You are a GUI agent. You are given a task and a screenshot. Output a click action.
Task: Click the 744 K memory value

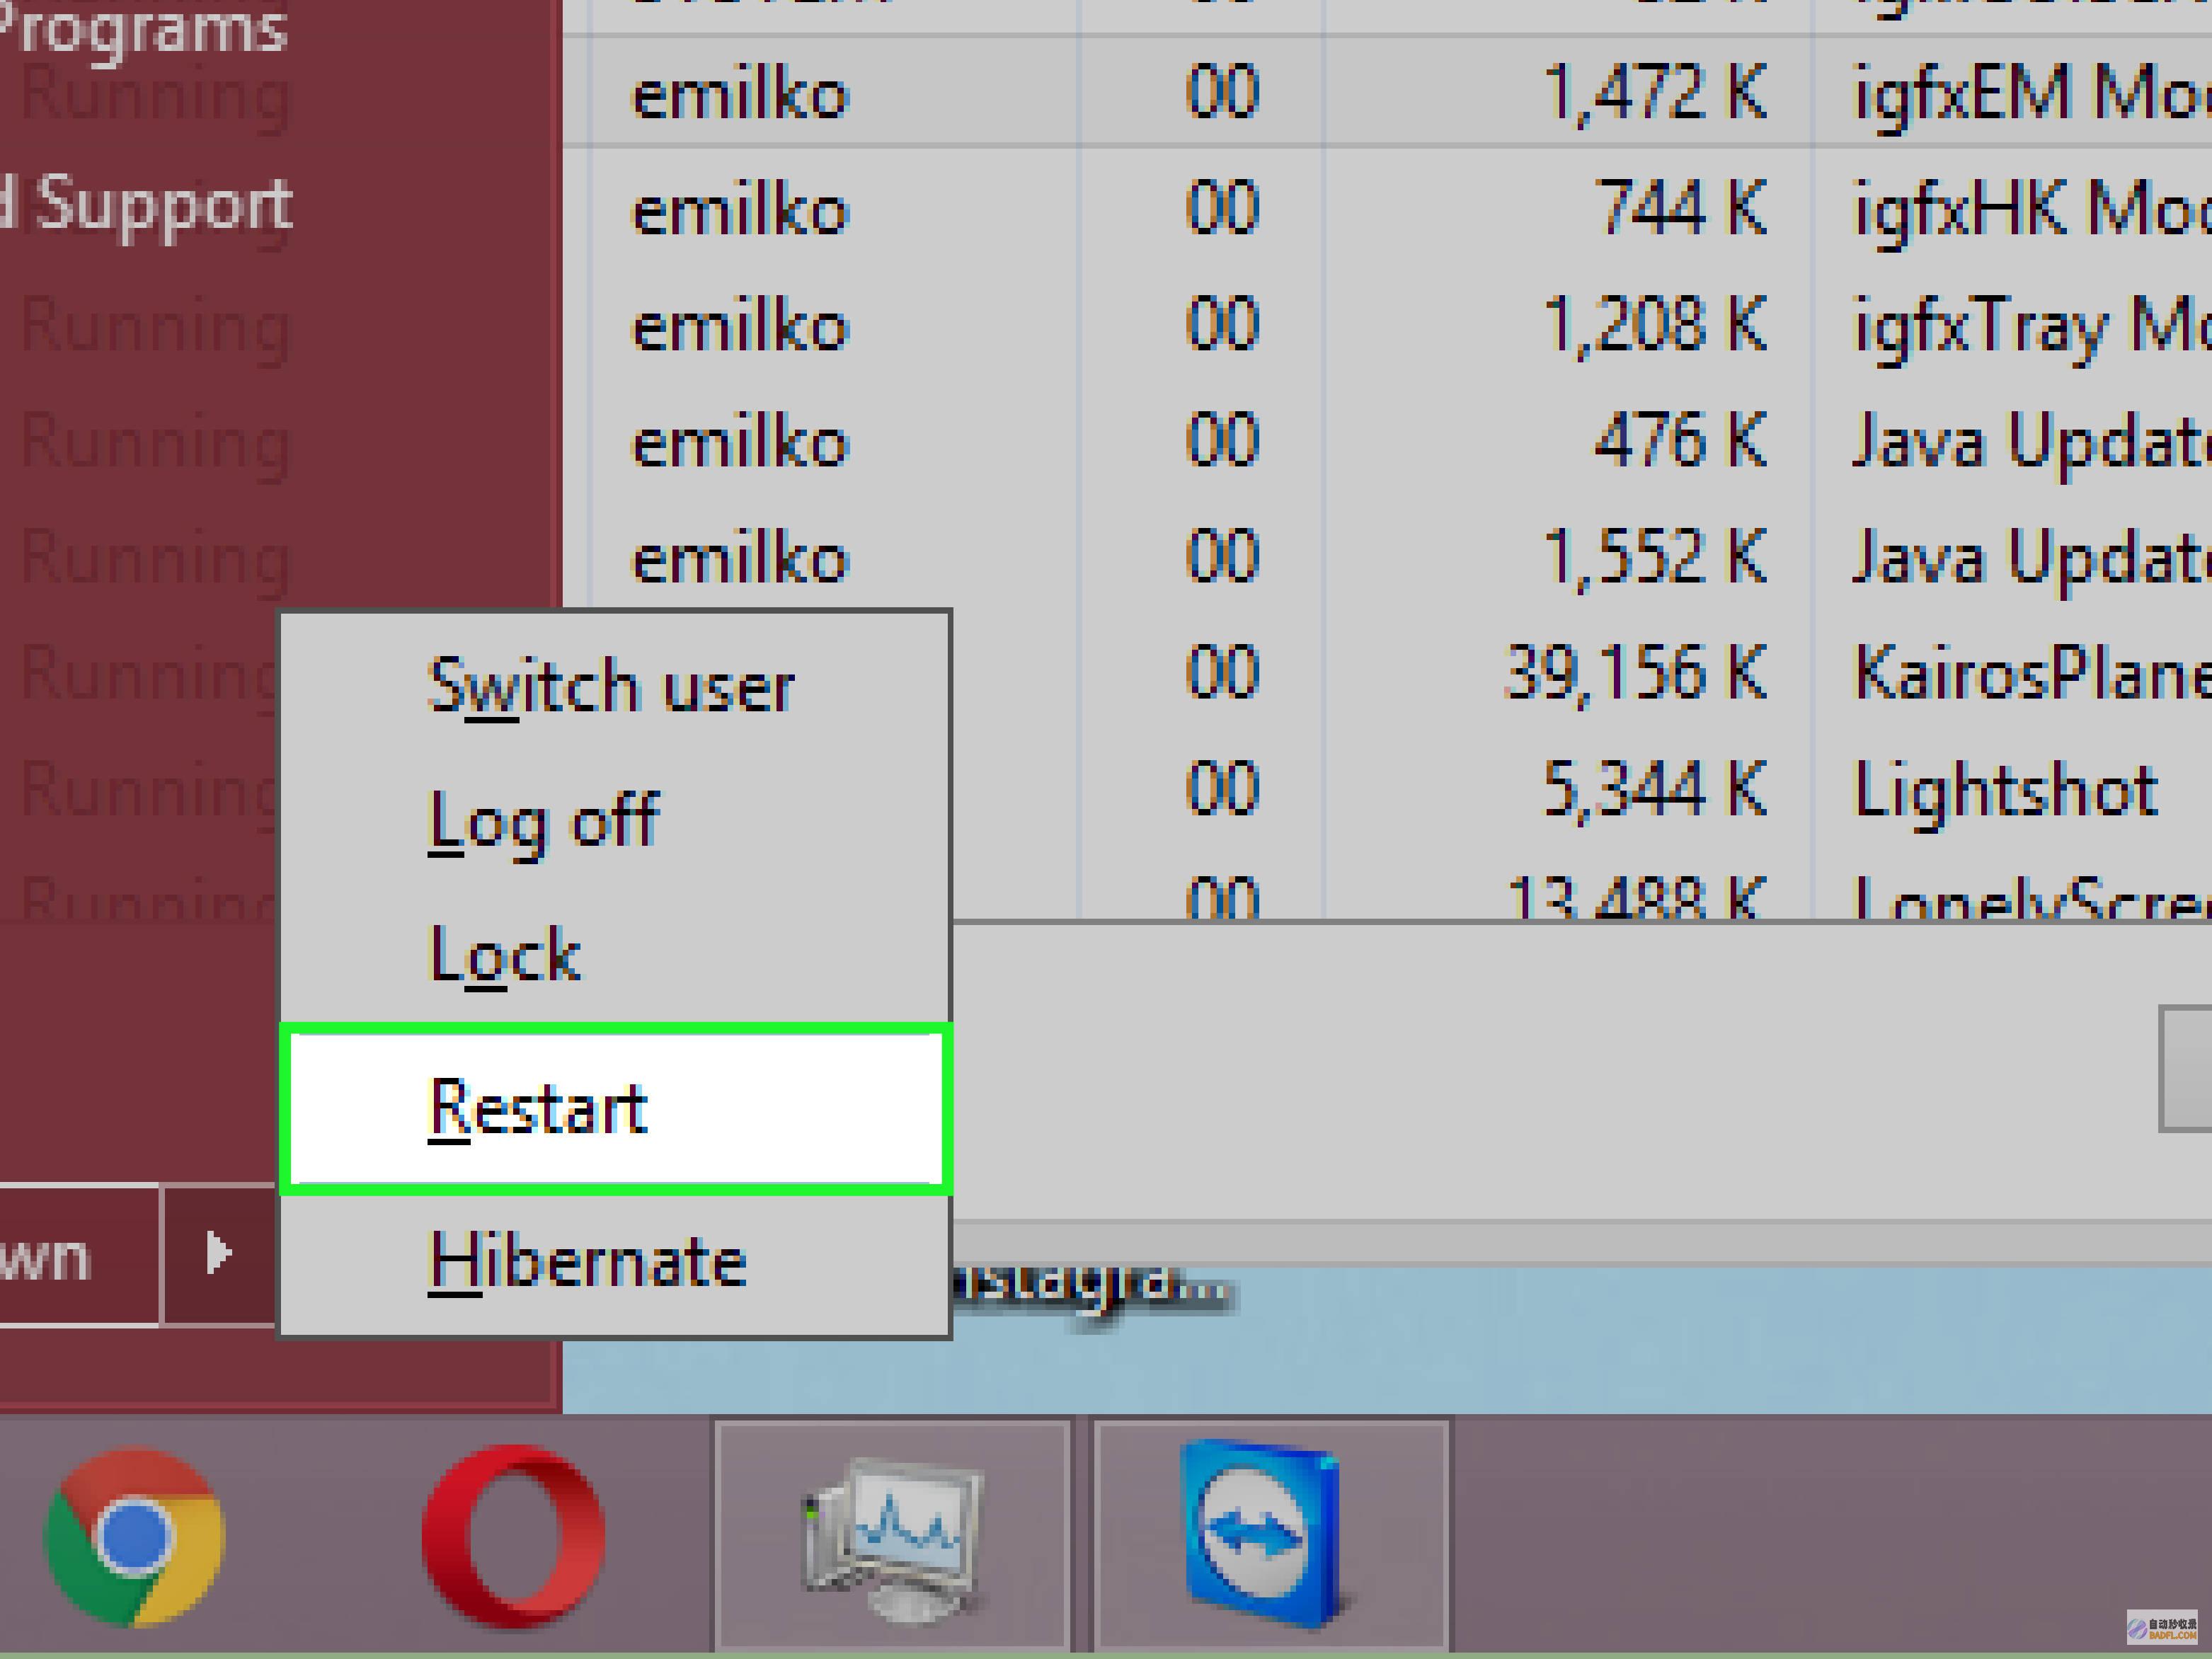[x=1682, y=209]
